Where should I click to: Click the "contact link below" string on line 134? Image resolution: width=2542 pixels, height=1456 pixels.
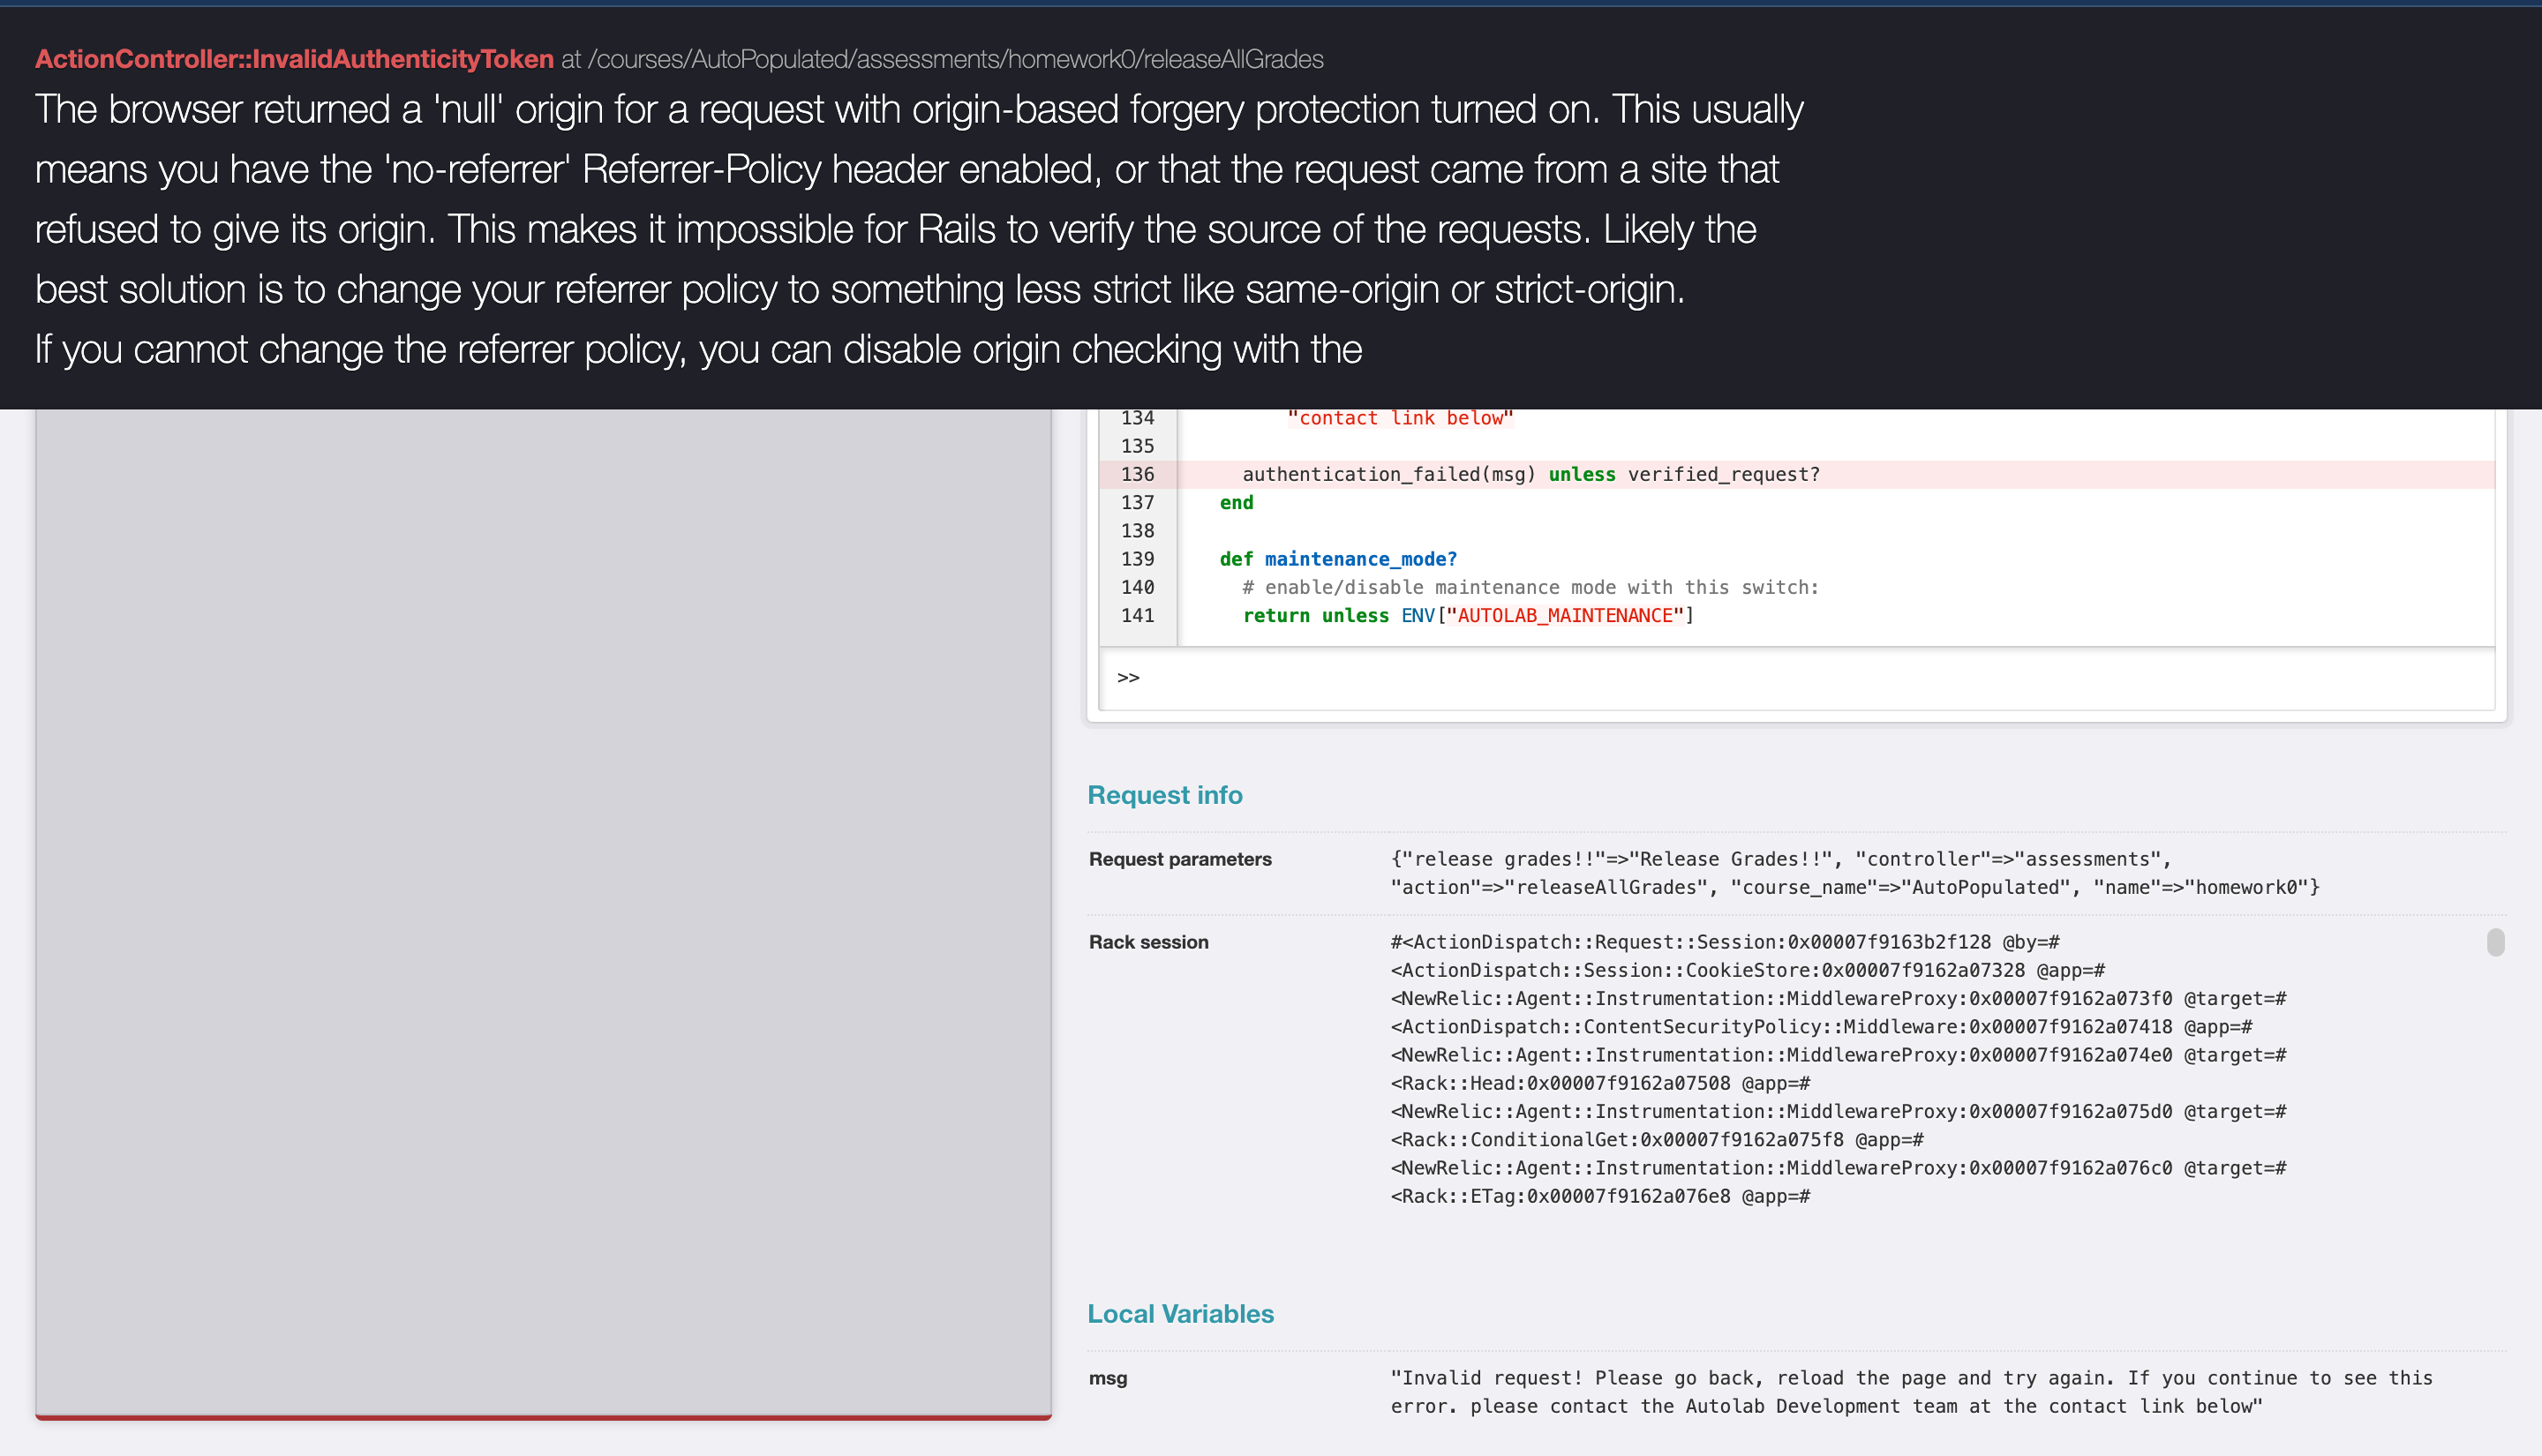[x=1400, y=418]
